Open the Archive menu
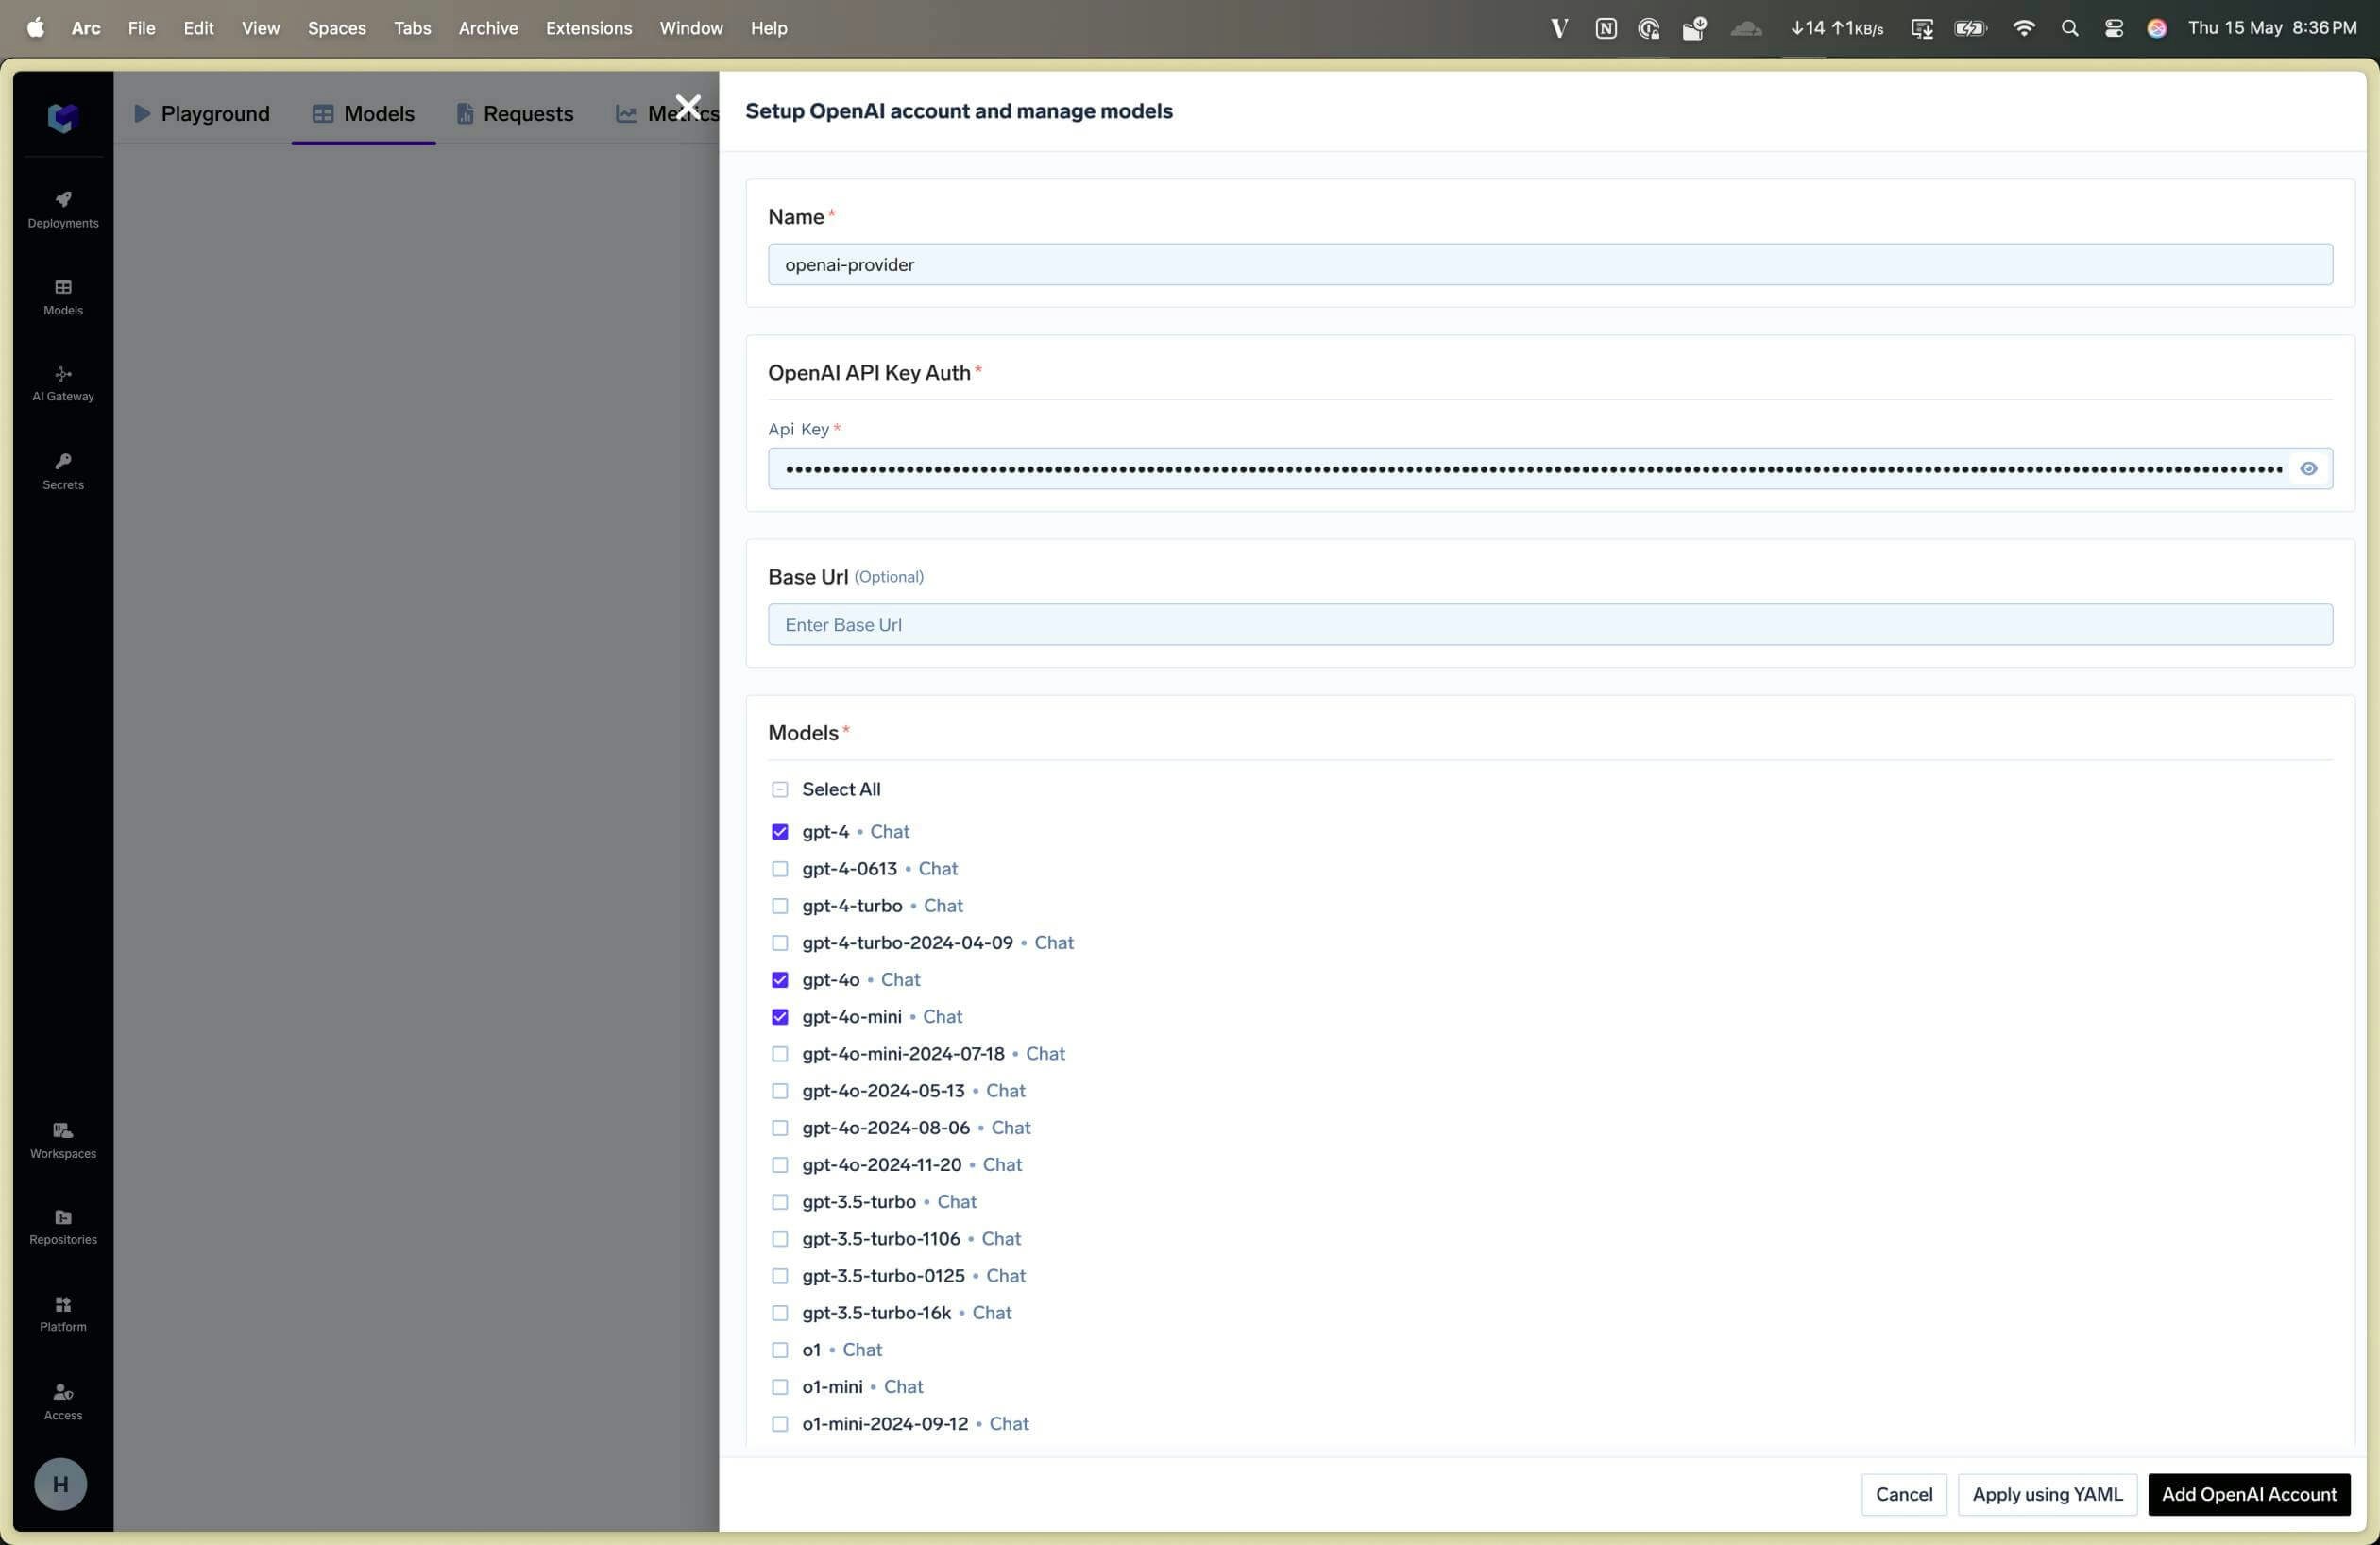The width and height of the screenshot is (2380, 1545). [x=488, y=28]
